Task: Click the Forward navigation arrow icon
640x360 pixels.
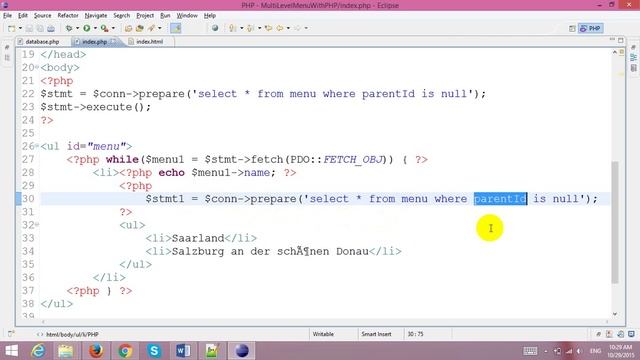Action: pos(297,28)
